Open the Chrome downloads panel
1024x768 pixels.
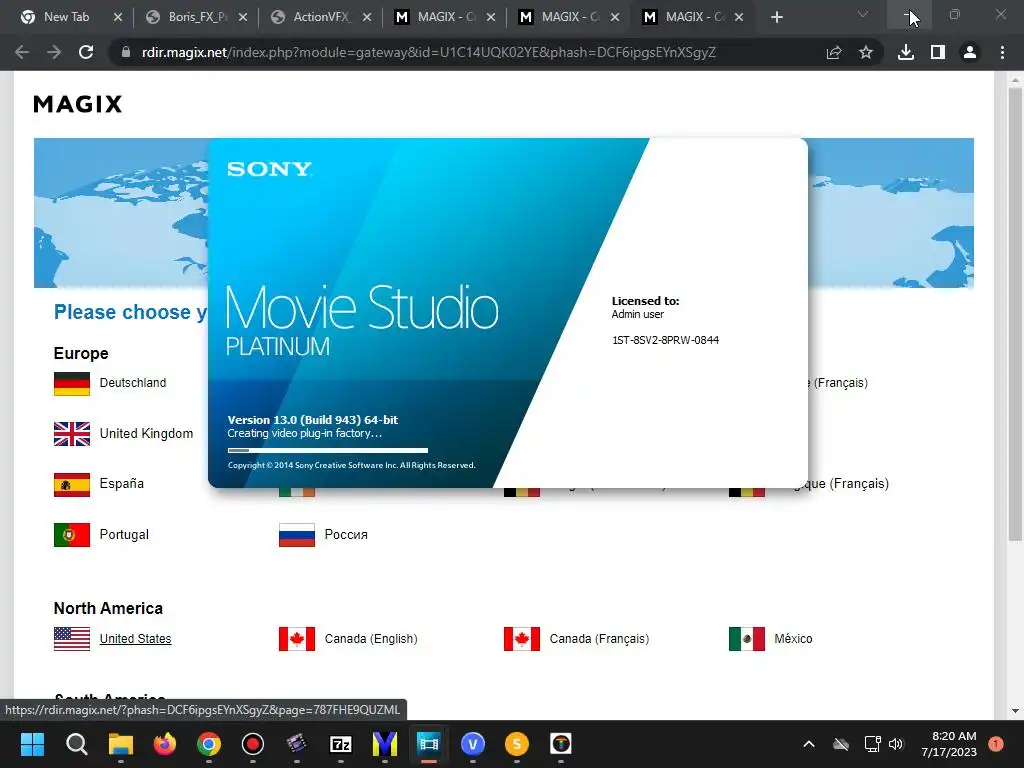tap(906, 52)
